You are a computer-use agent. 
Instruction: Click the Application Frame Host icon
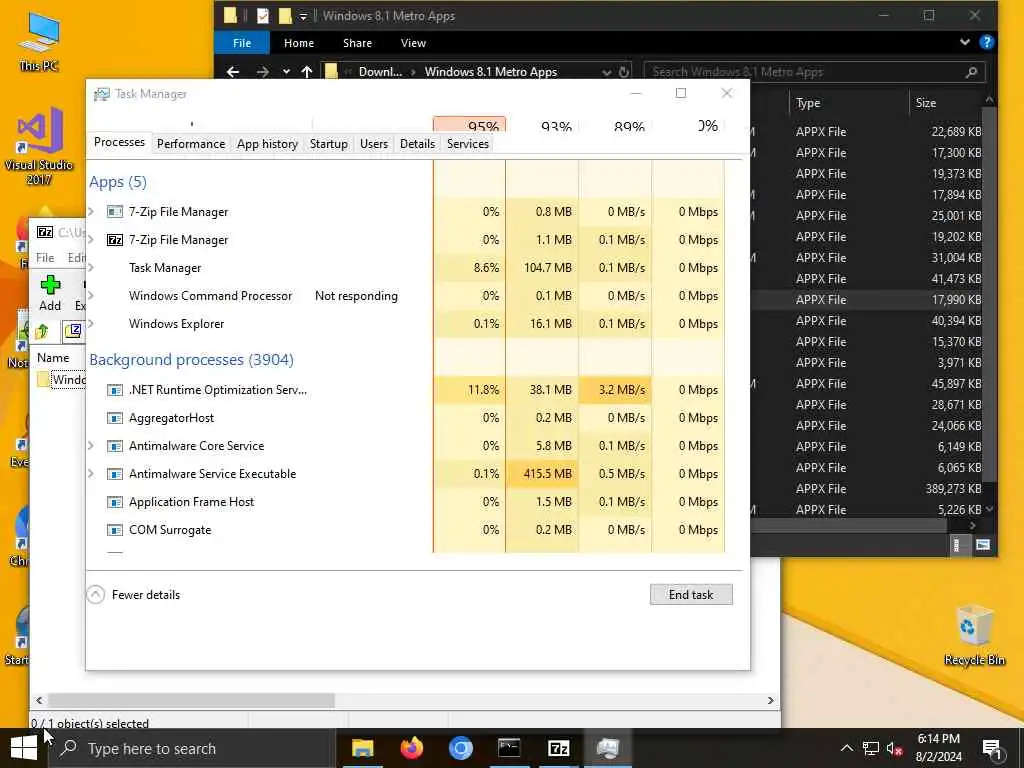115,502
